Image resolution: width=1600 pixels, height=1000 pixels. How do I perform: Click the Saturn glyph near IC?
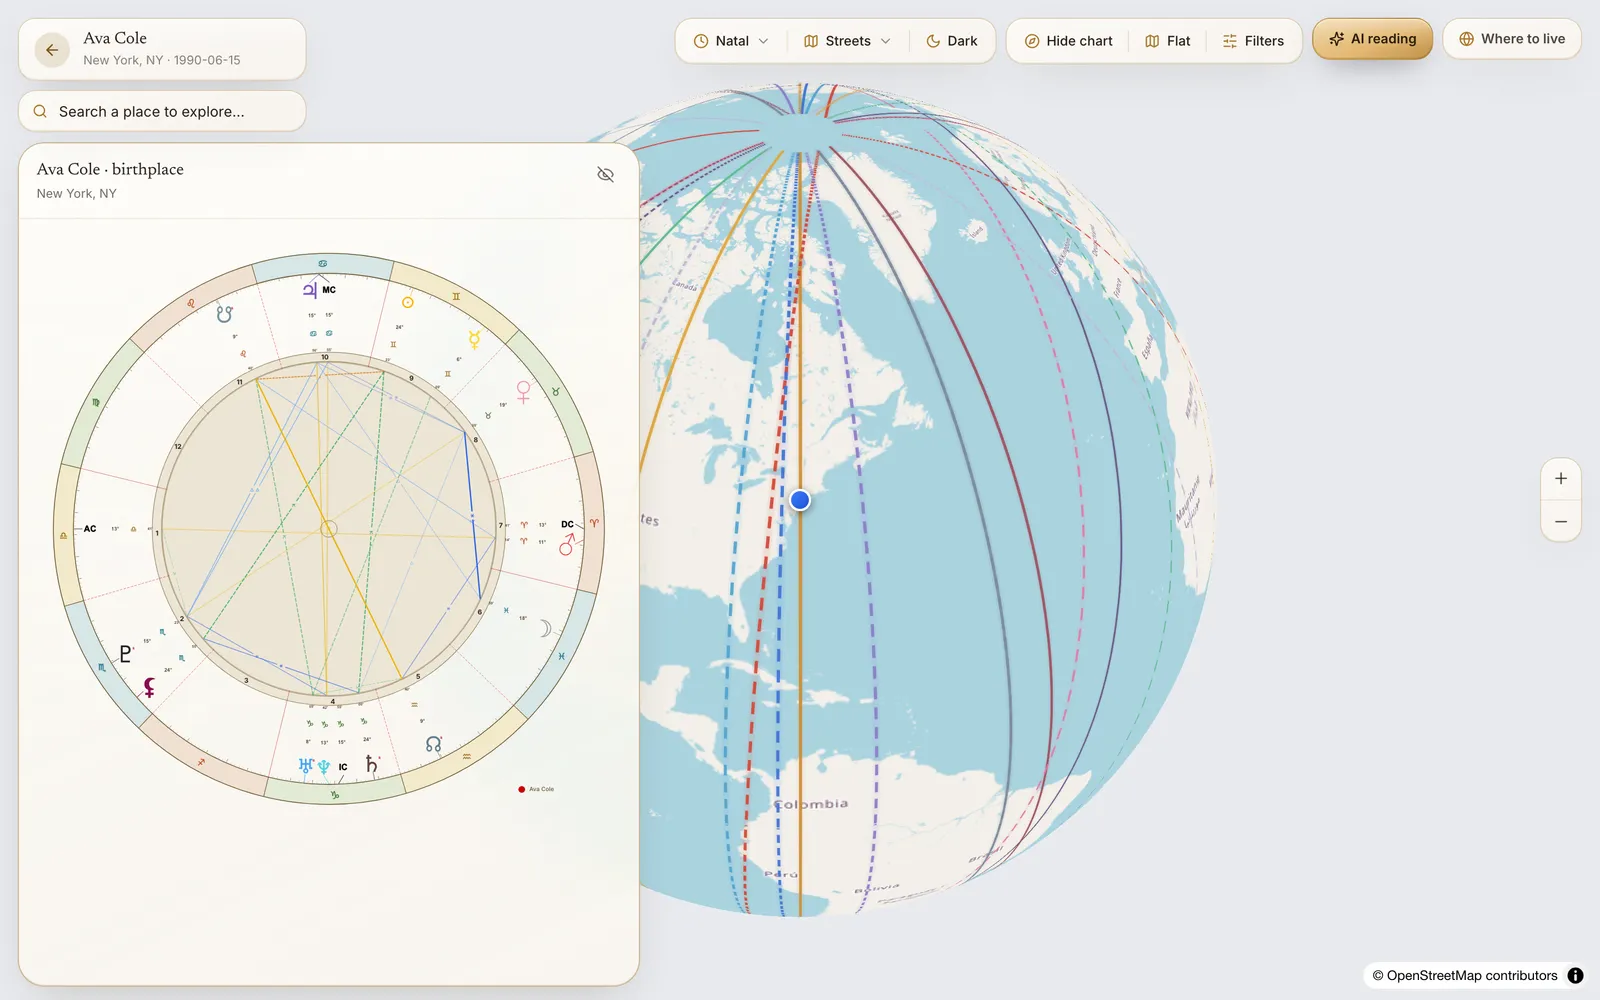[371, 764]
